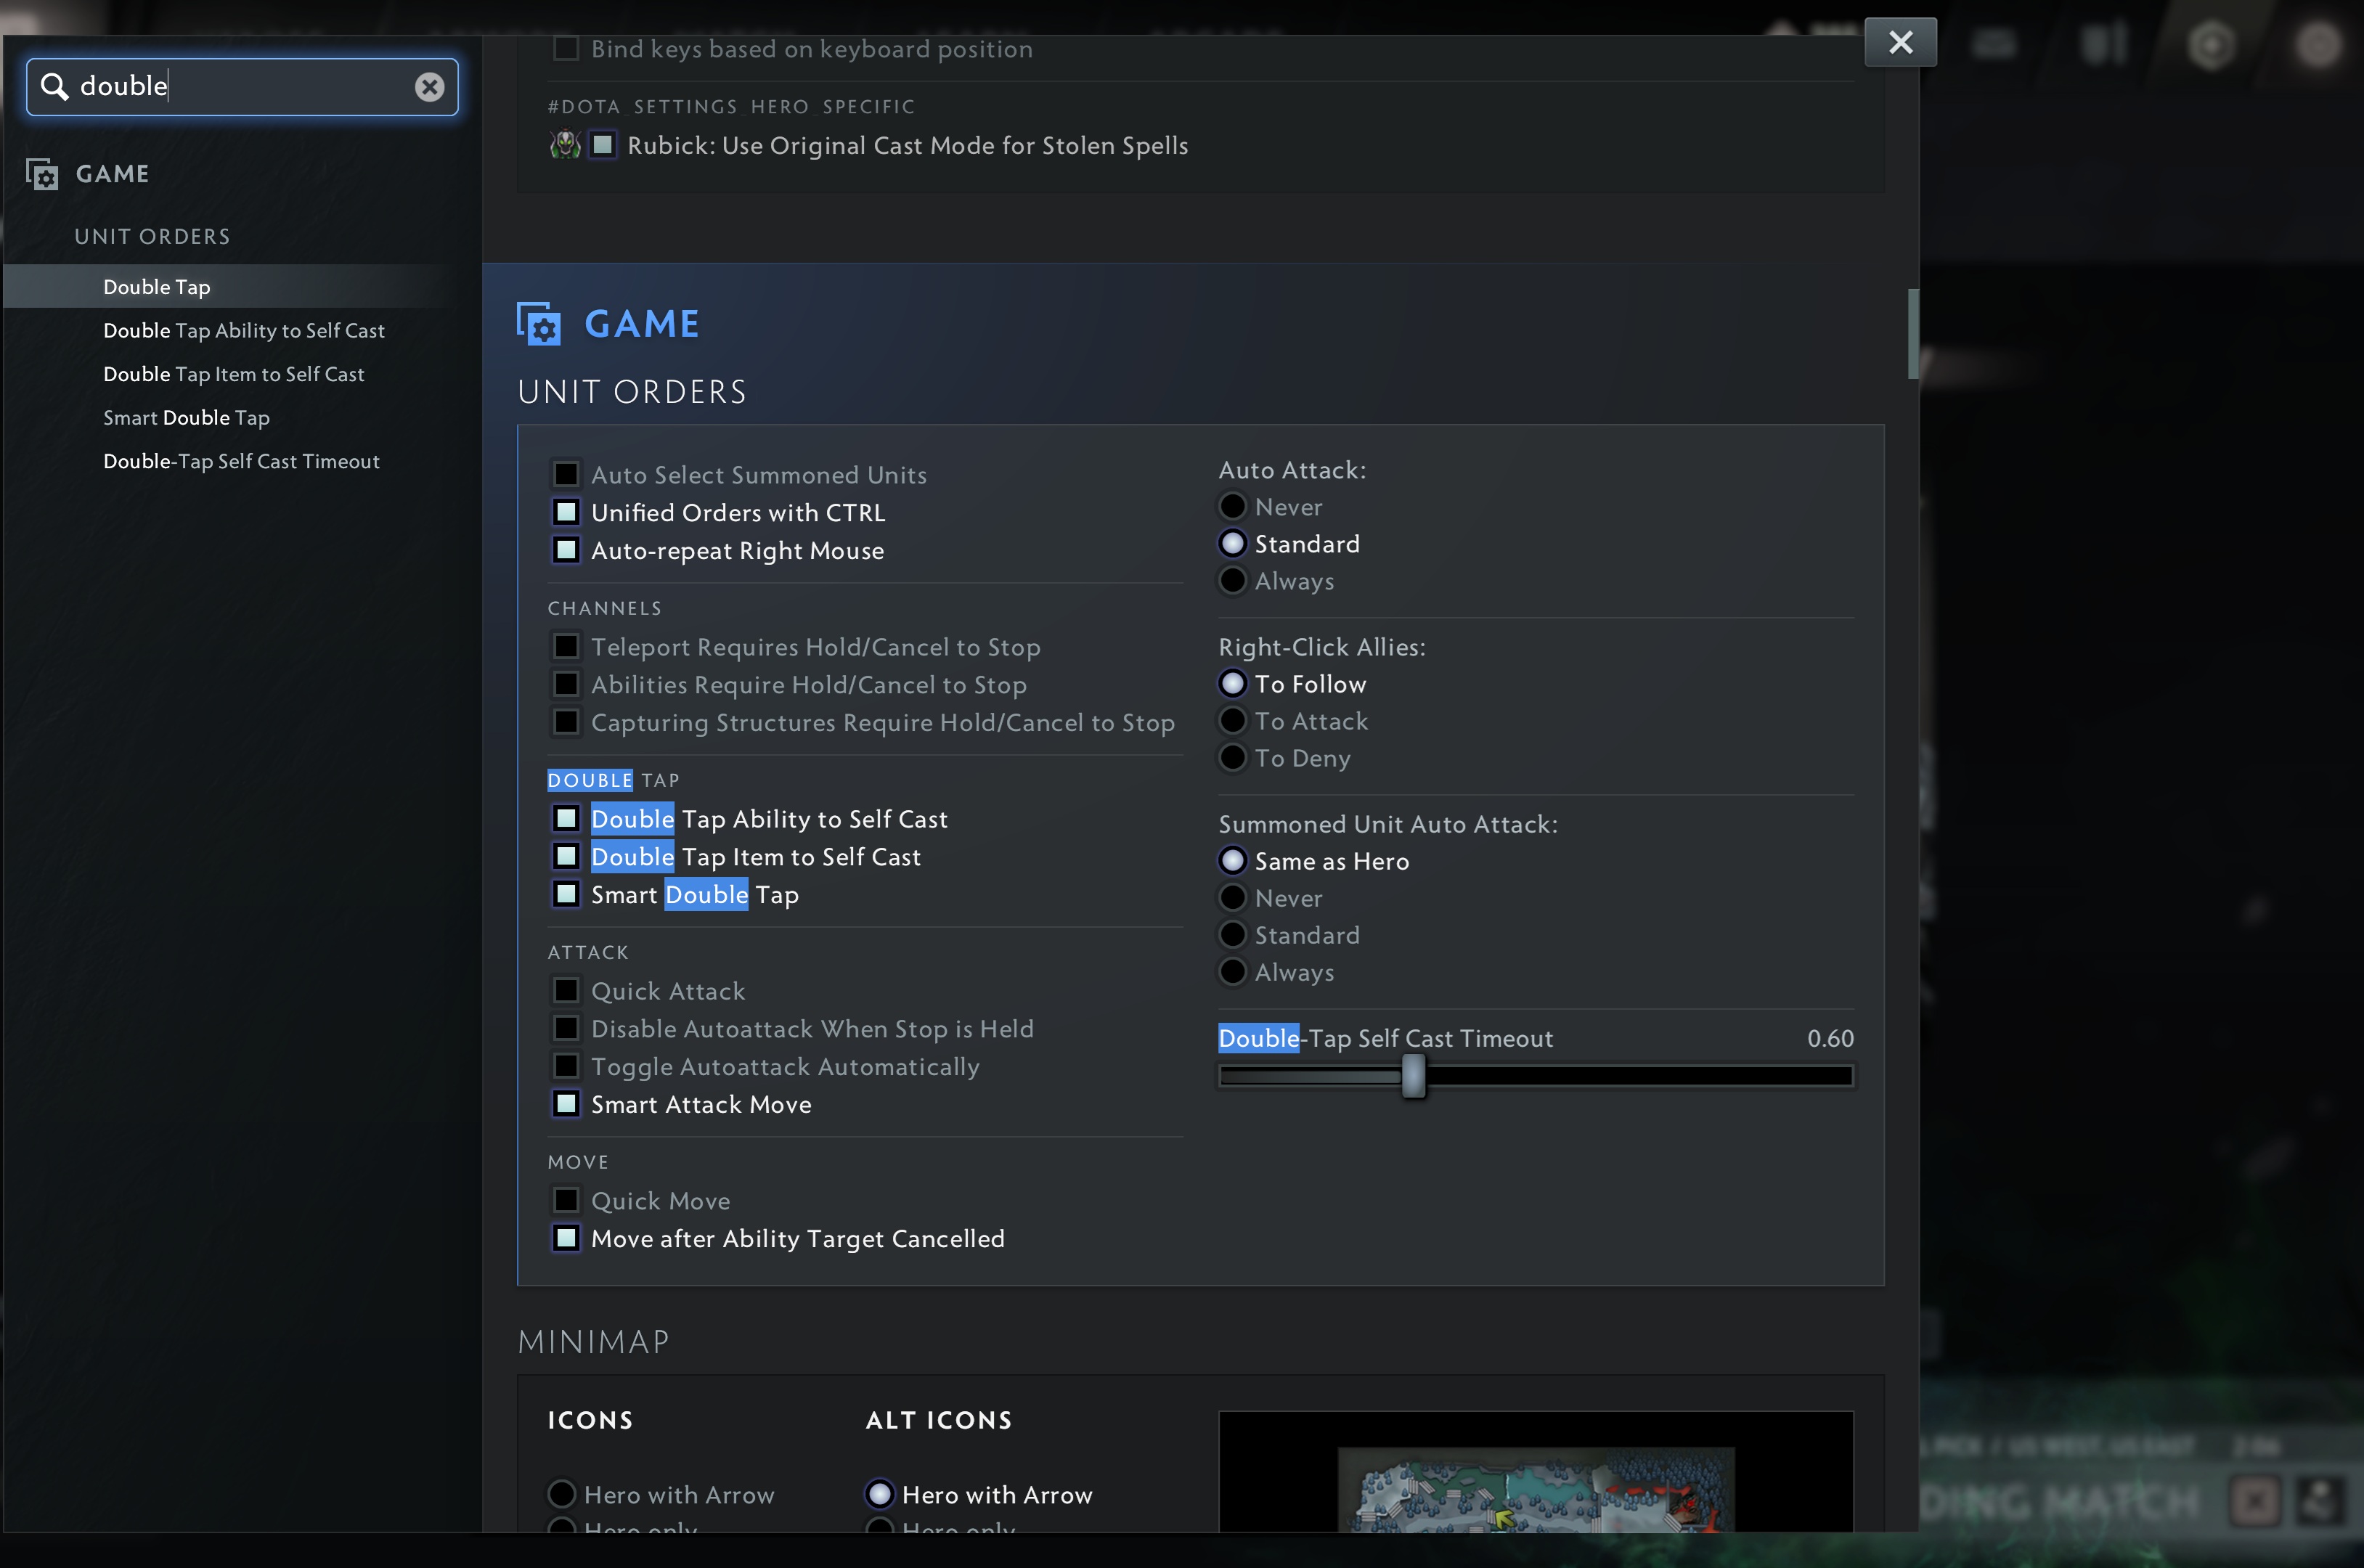This screenshot has height=1568, width=2364.
Task: Toggle Double Tap Item to Self Cast checkbox
Action: tap(566, 856)
